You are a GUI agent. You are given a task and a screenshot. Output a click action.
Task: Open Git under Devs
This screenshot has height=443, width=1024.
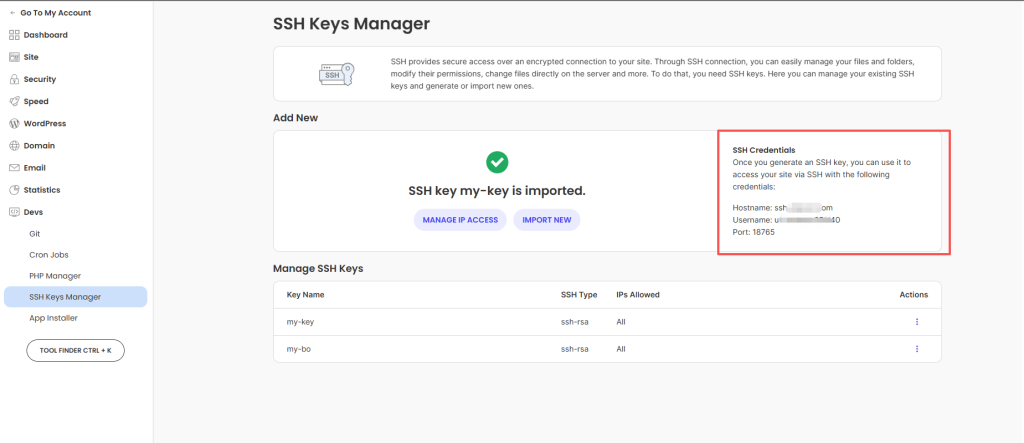(x=35, y=233)
